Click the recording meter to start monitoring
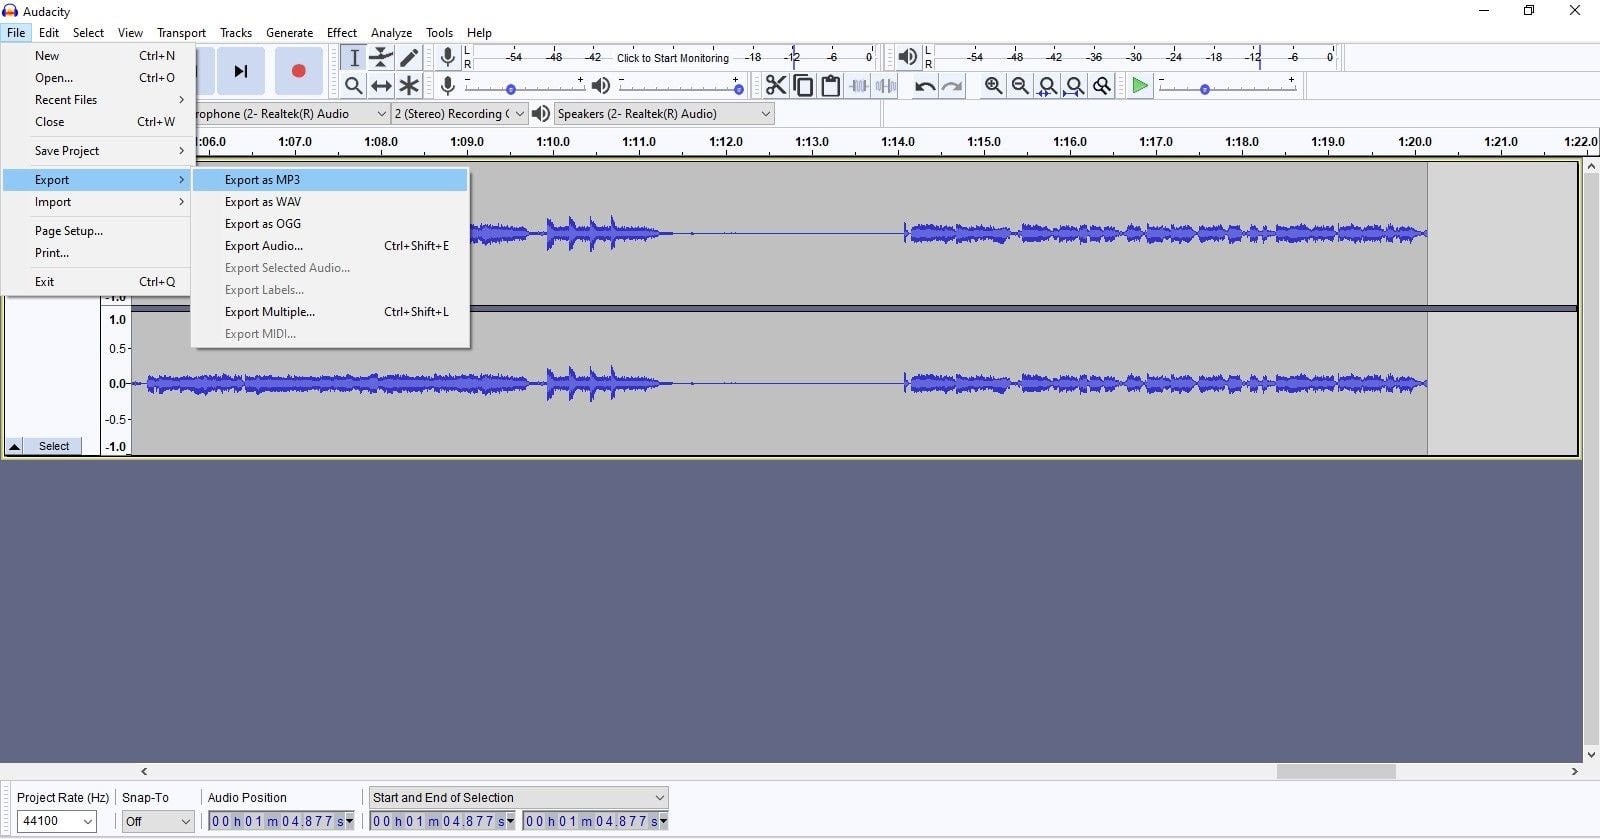Viewport: 1600px width, 839px height. click(672, 58)
